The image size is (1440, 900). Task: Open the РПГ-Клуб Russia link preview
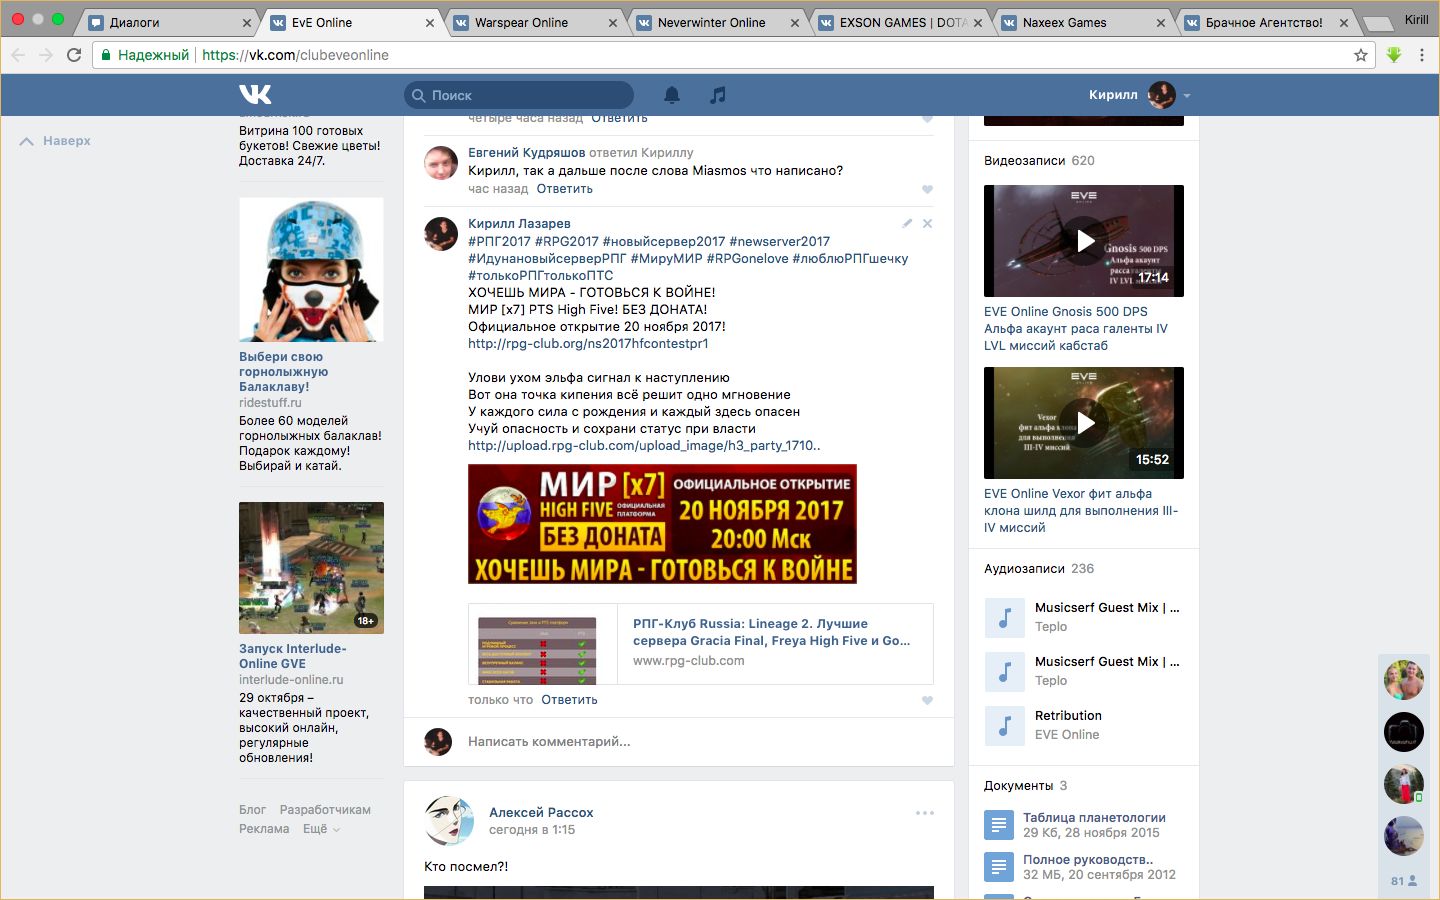701,644
